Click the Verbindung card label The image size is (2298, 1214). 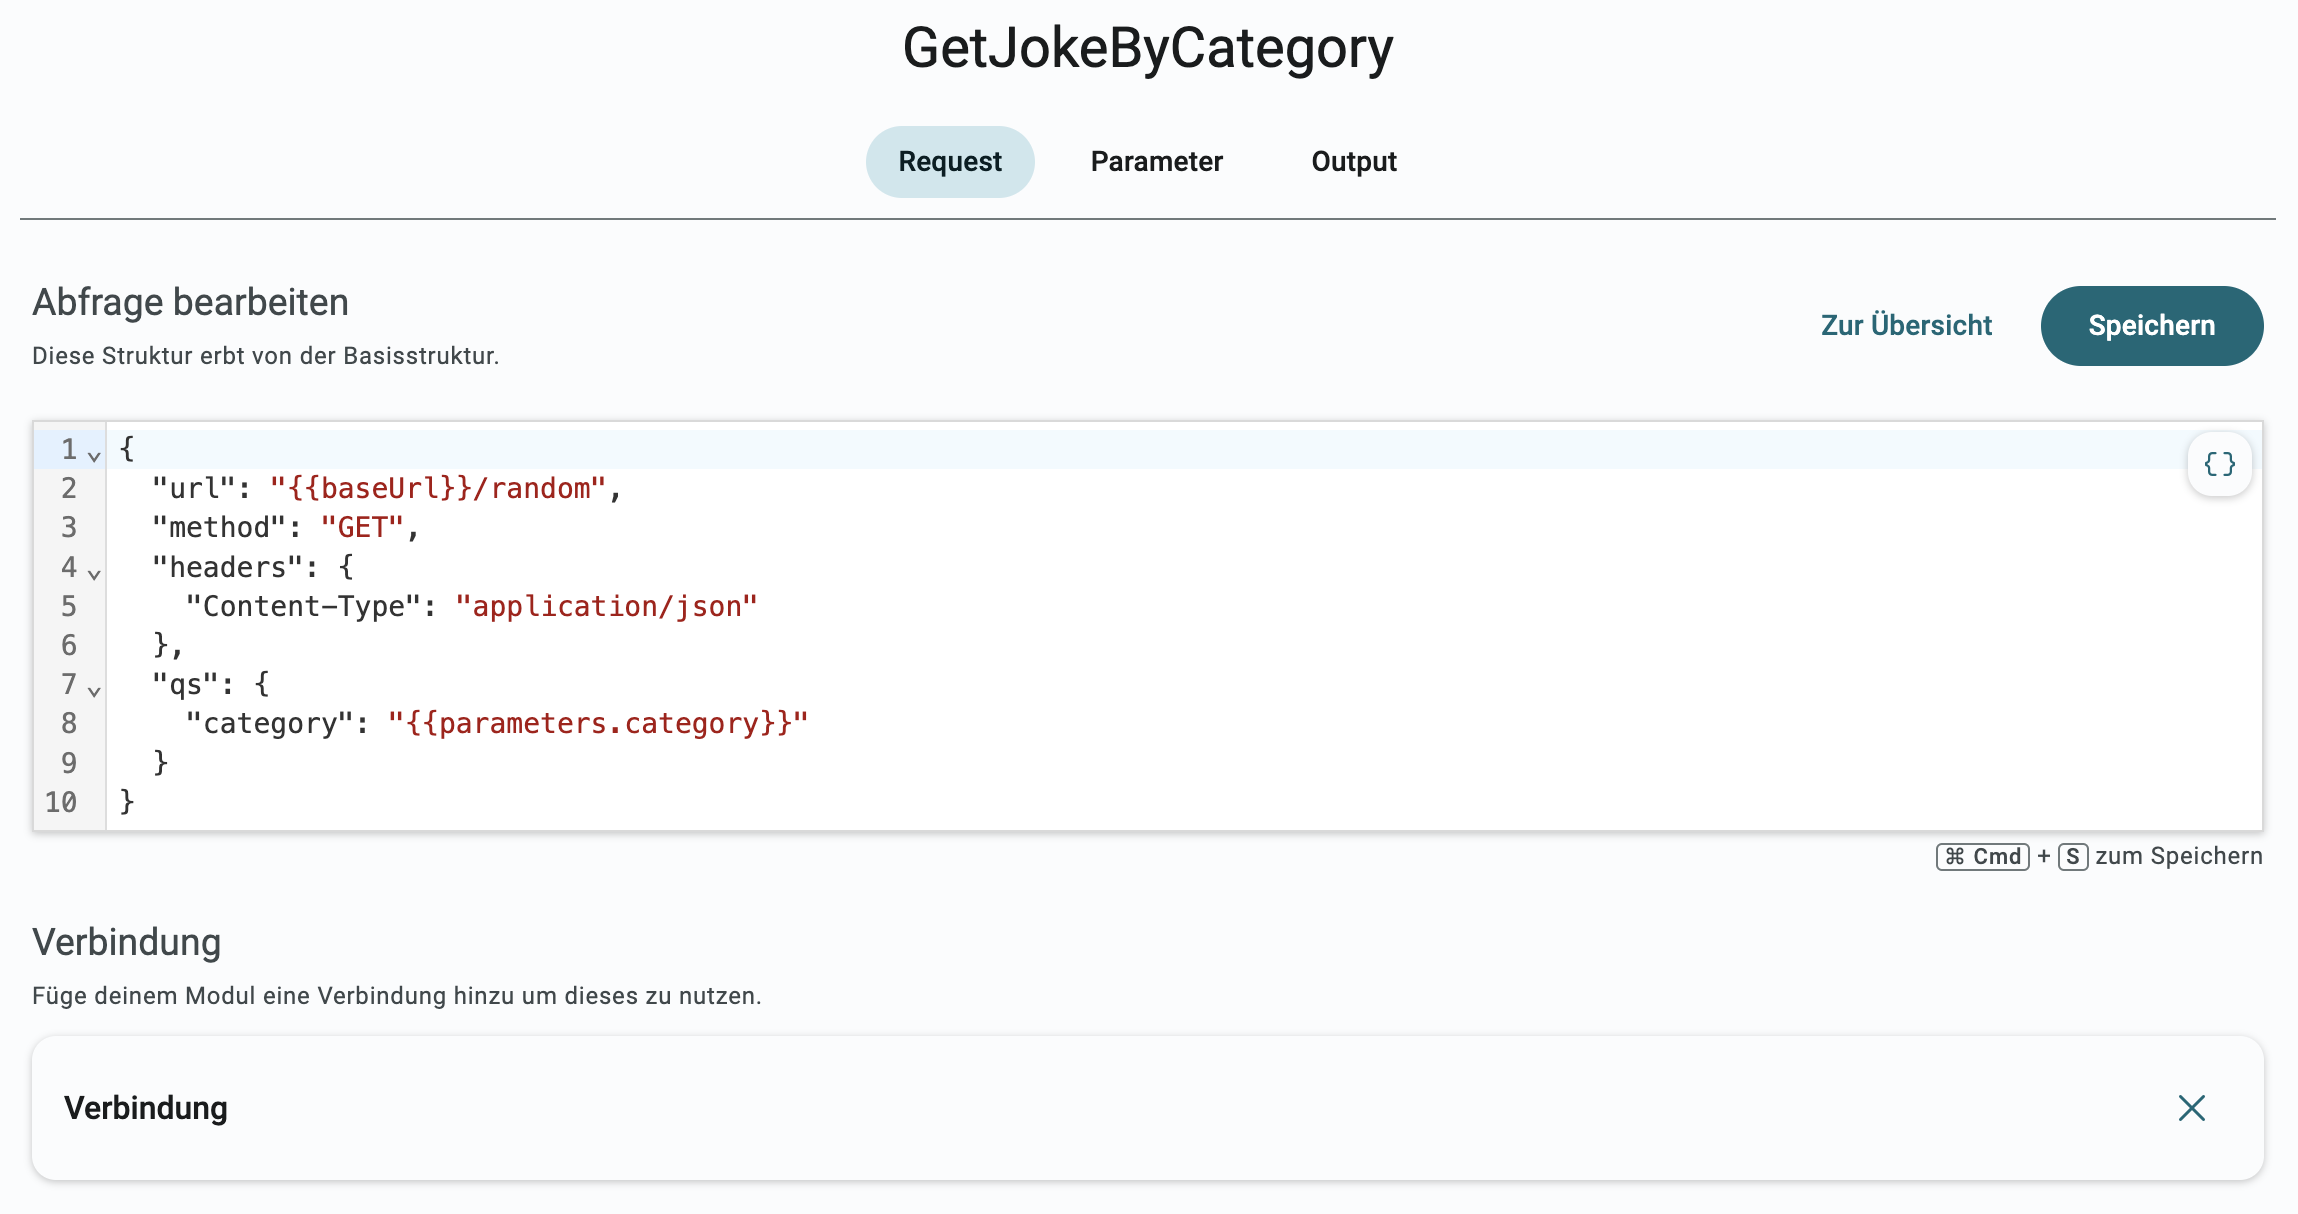click(x=146, y=1108)
